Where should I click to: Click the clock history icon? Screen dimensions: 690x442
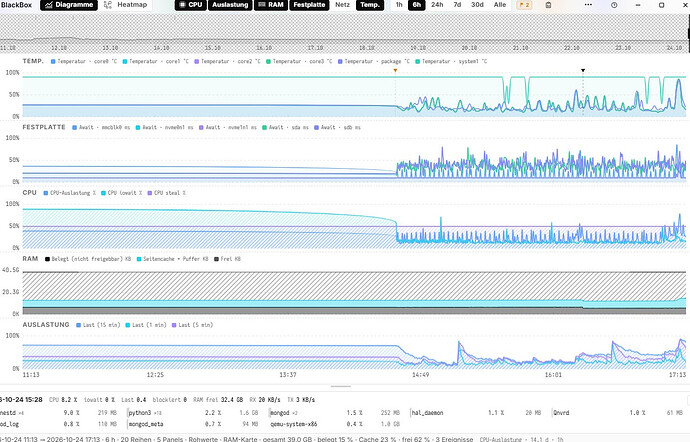614,5
